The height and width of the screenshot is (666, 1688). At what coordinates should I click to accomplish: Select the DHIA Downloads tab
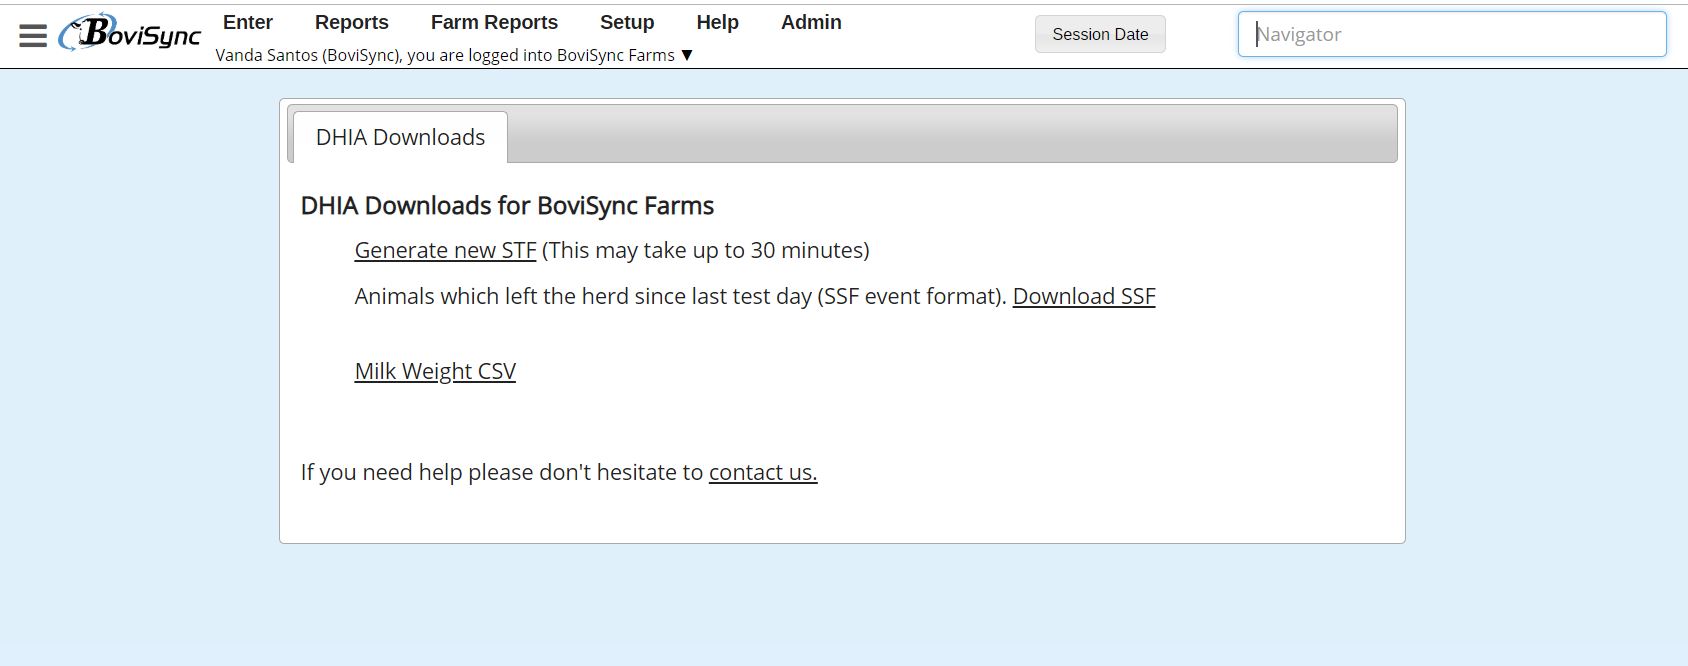click(400, 137)
